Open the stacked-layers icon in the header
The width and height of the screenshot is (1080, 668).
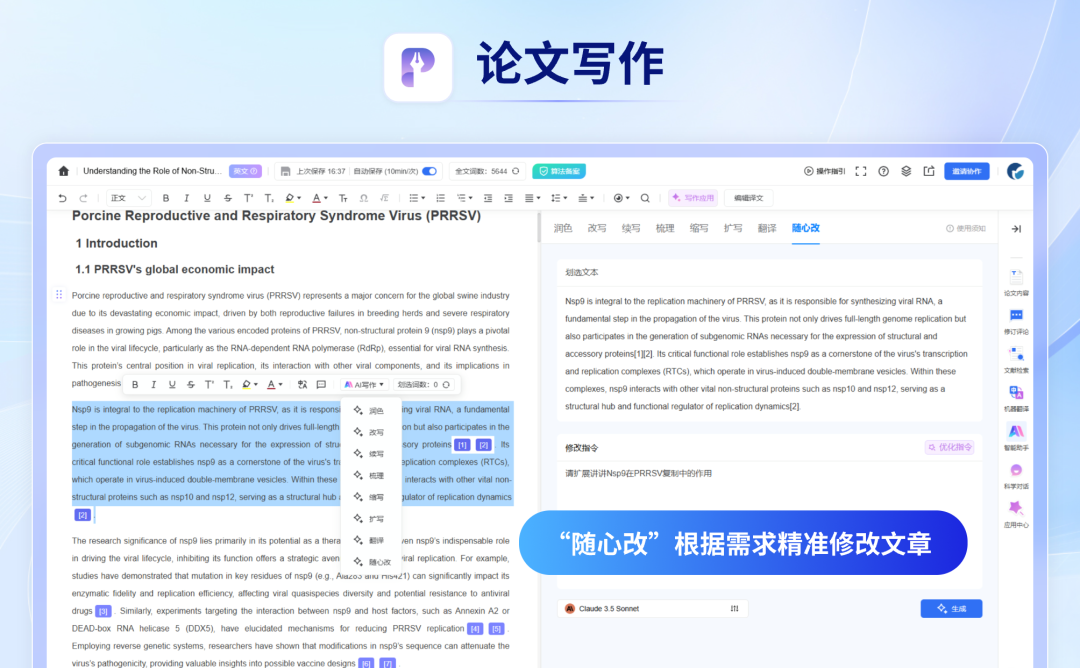906,171
